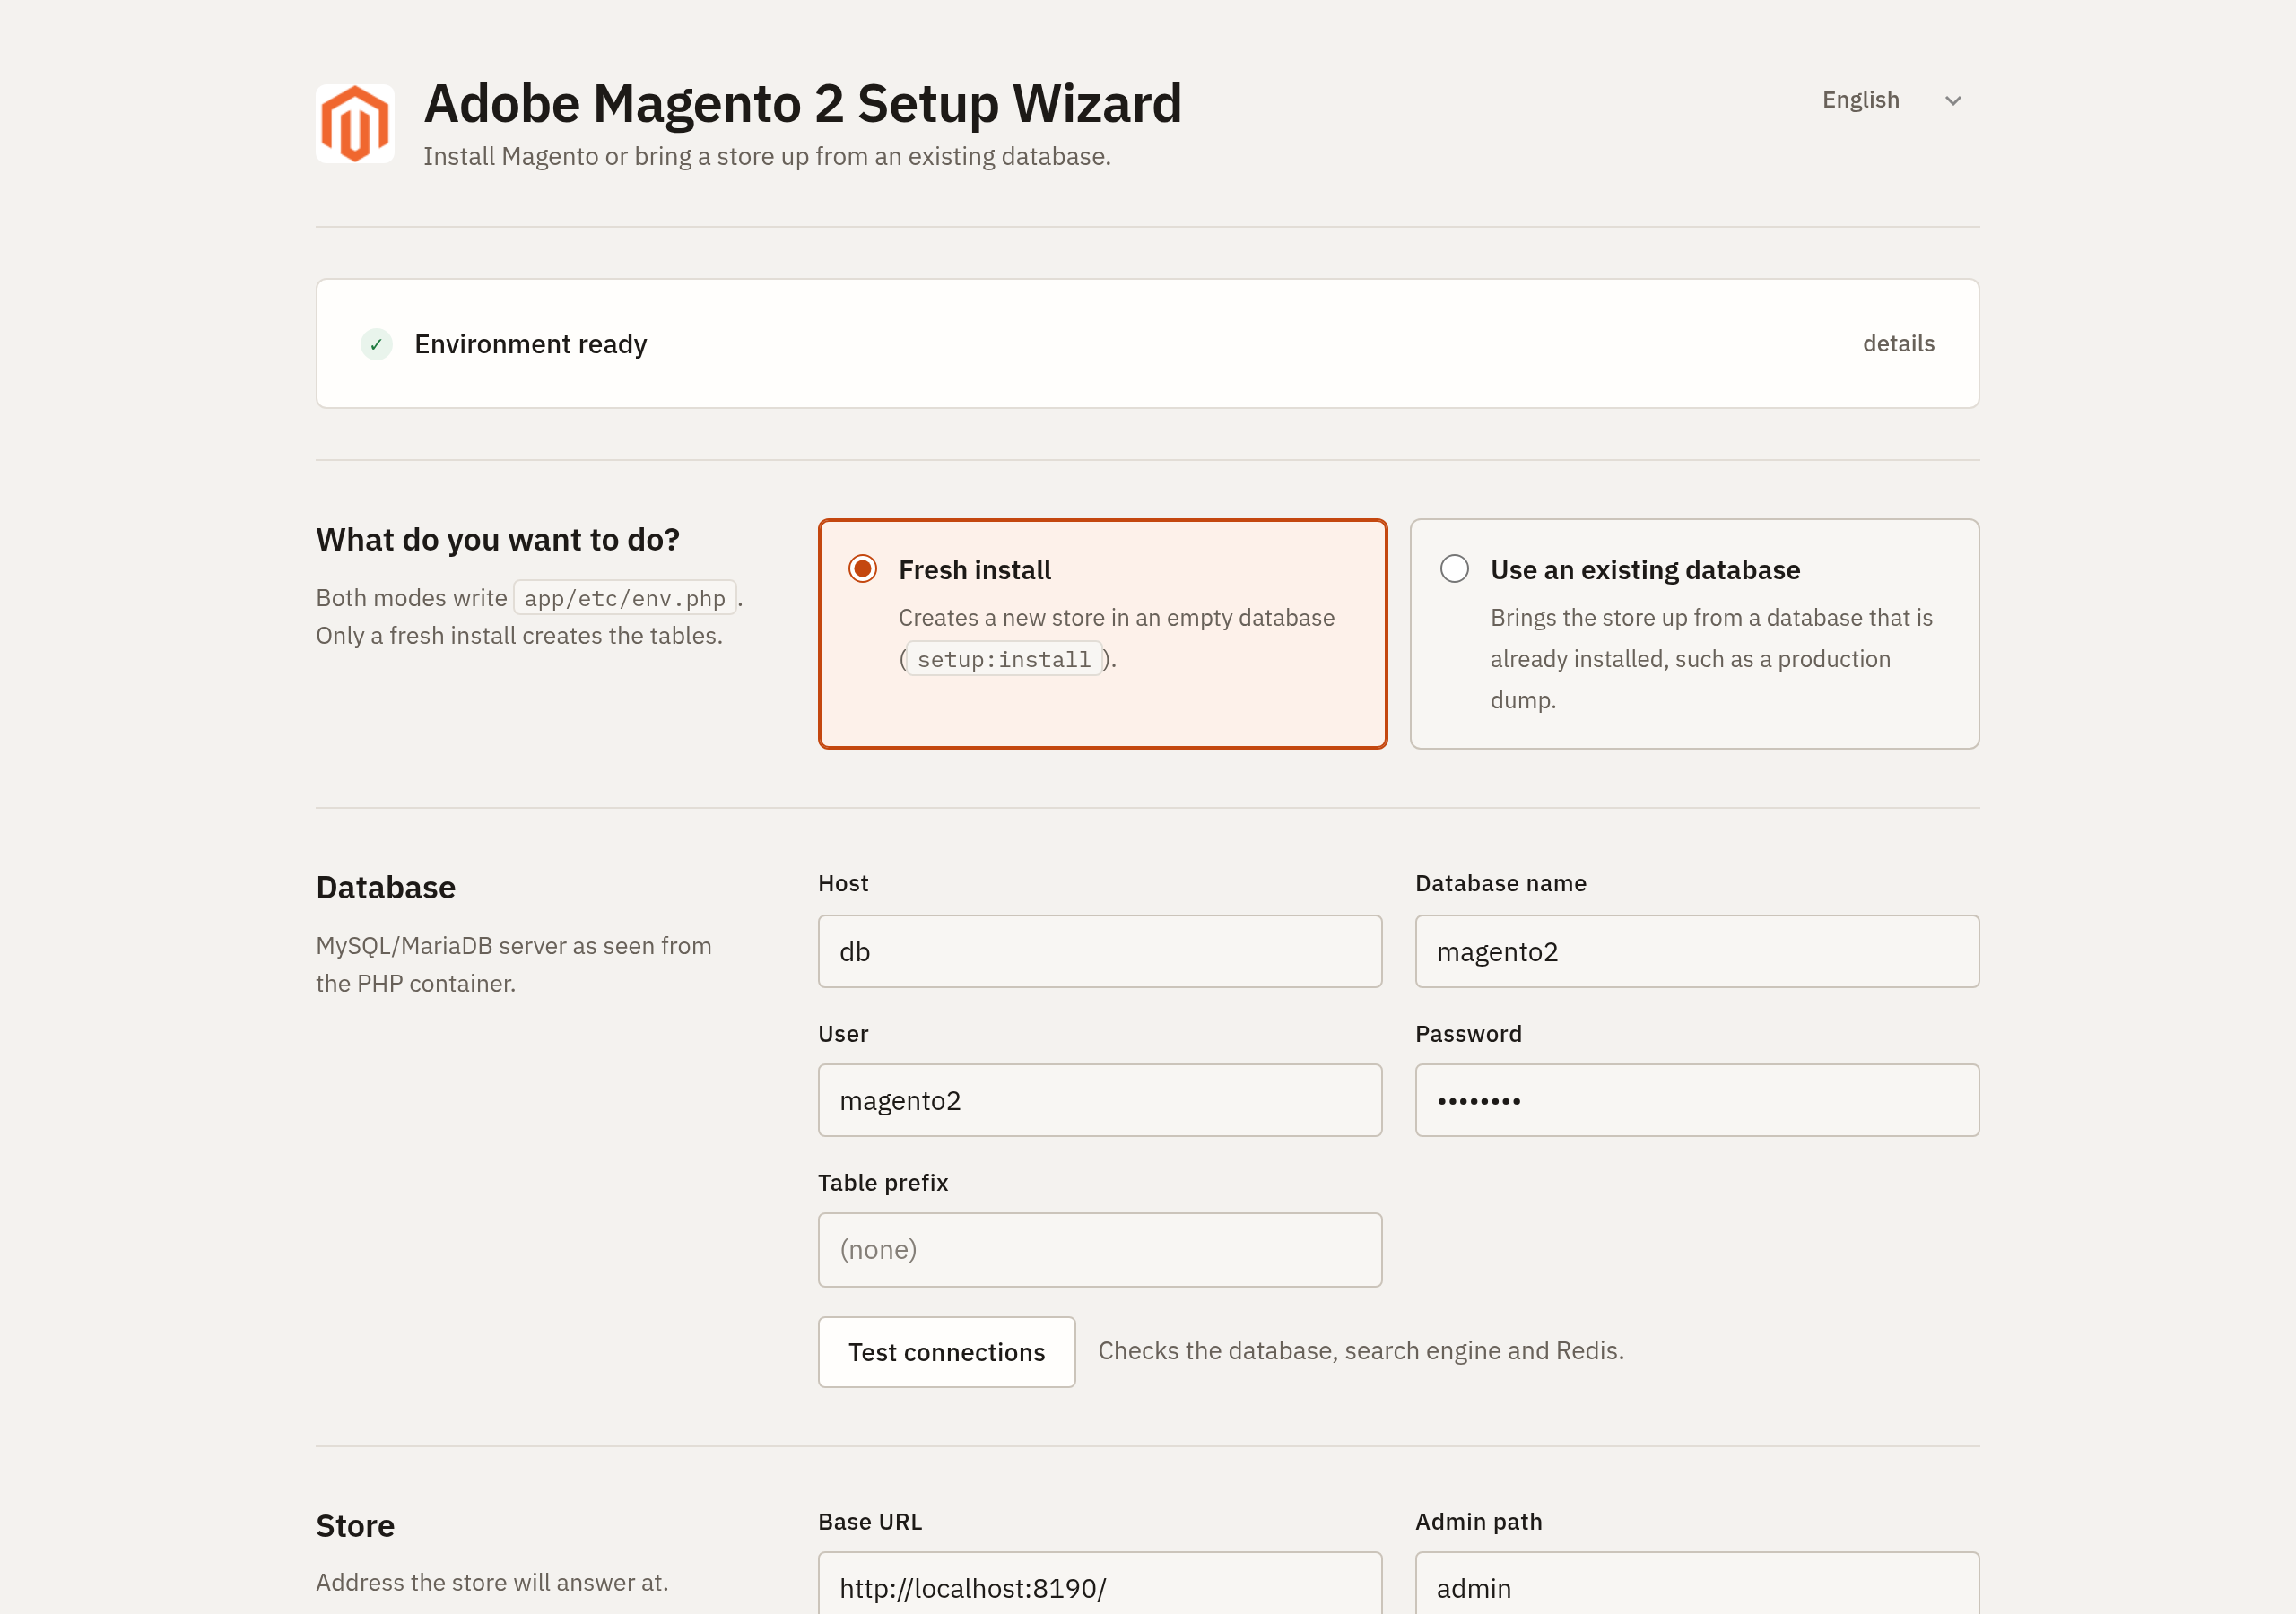Click the Environment ready status text
Image resolution: width=2296 pixels, height=1614 pixels.
(x=530, y=344)
